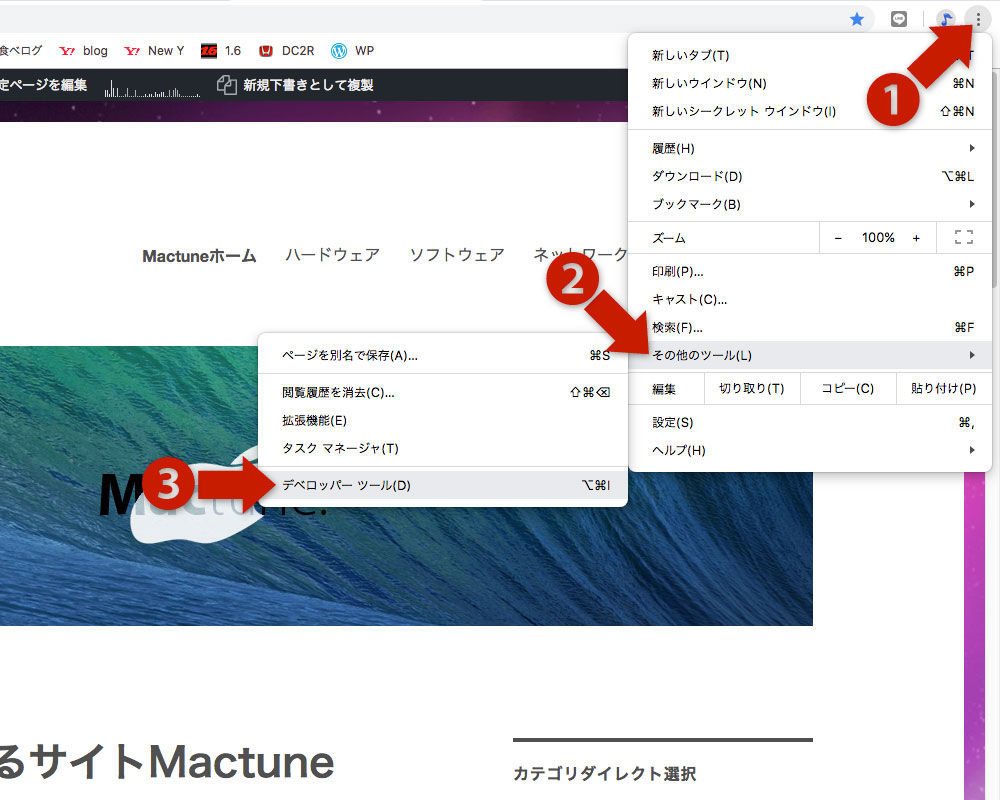Increase zoom with the plus button
Image resolution: width=1000 pixels, height=800 pixels.
(x=916, y=238)
